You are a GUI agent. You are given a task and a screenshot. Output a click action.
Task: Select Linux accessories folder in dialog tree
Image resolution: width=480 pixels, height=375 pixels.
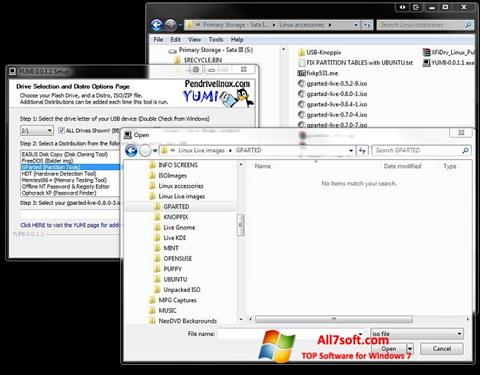(176, 186)
